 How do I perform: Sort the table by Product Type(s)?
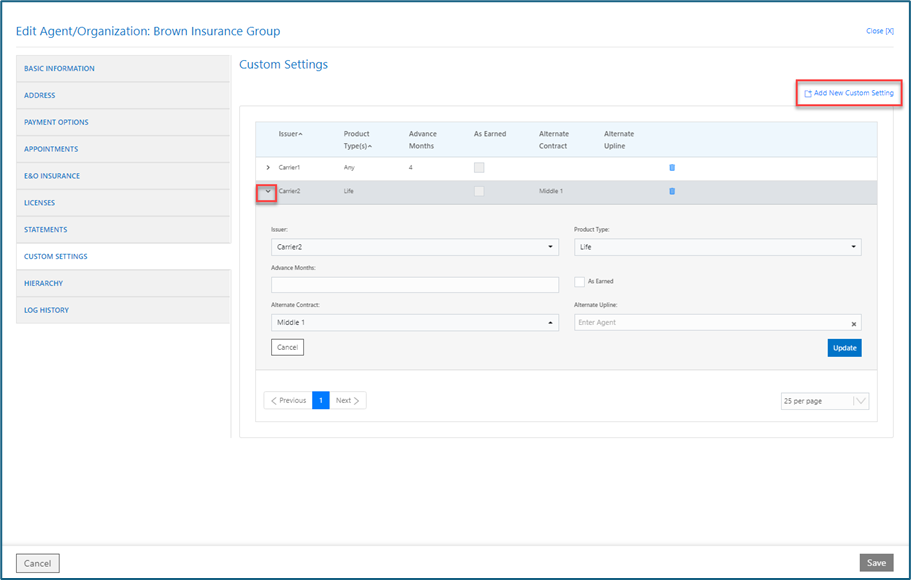[357, 139]
